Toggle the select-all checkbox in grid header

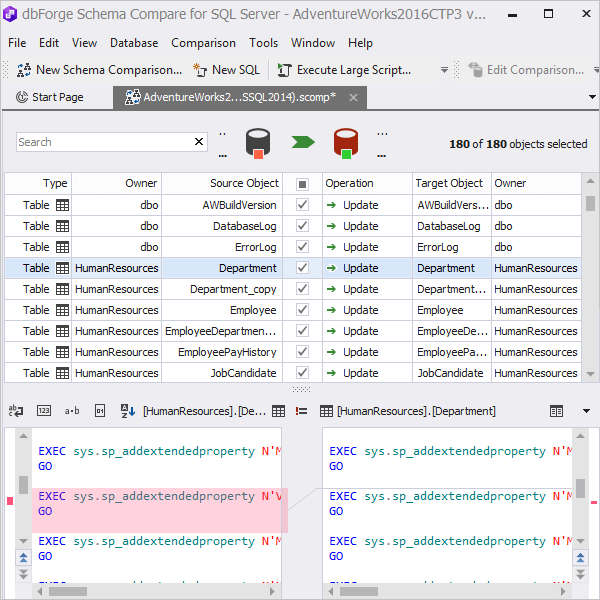click(302, 184)
